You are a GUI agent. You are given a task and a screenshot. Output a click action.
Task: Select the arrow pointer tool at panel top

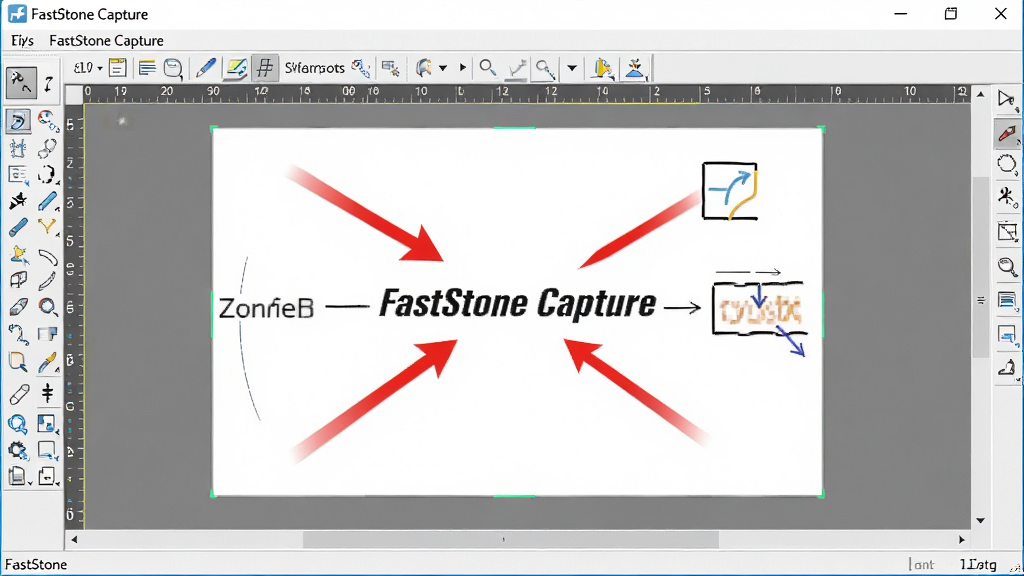pos(20,83)
